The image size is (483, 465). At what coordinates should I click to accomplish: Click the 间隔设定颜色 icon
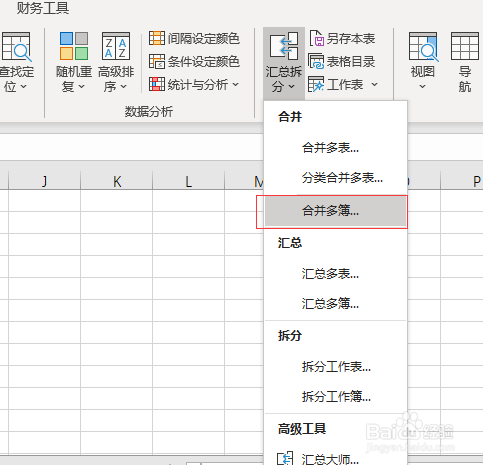coord(157,38)
